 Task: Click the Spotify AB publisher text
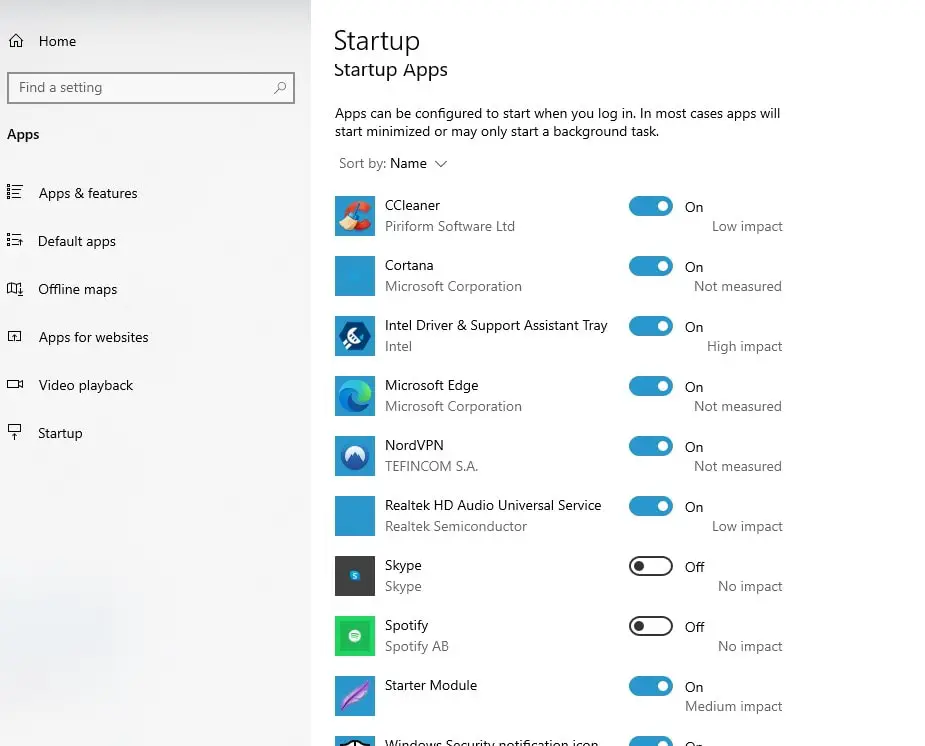pos(416,646)
